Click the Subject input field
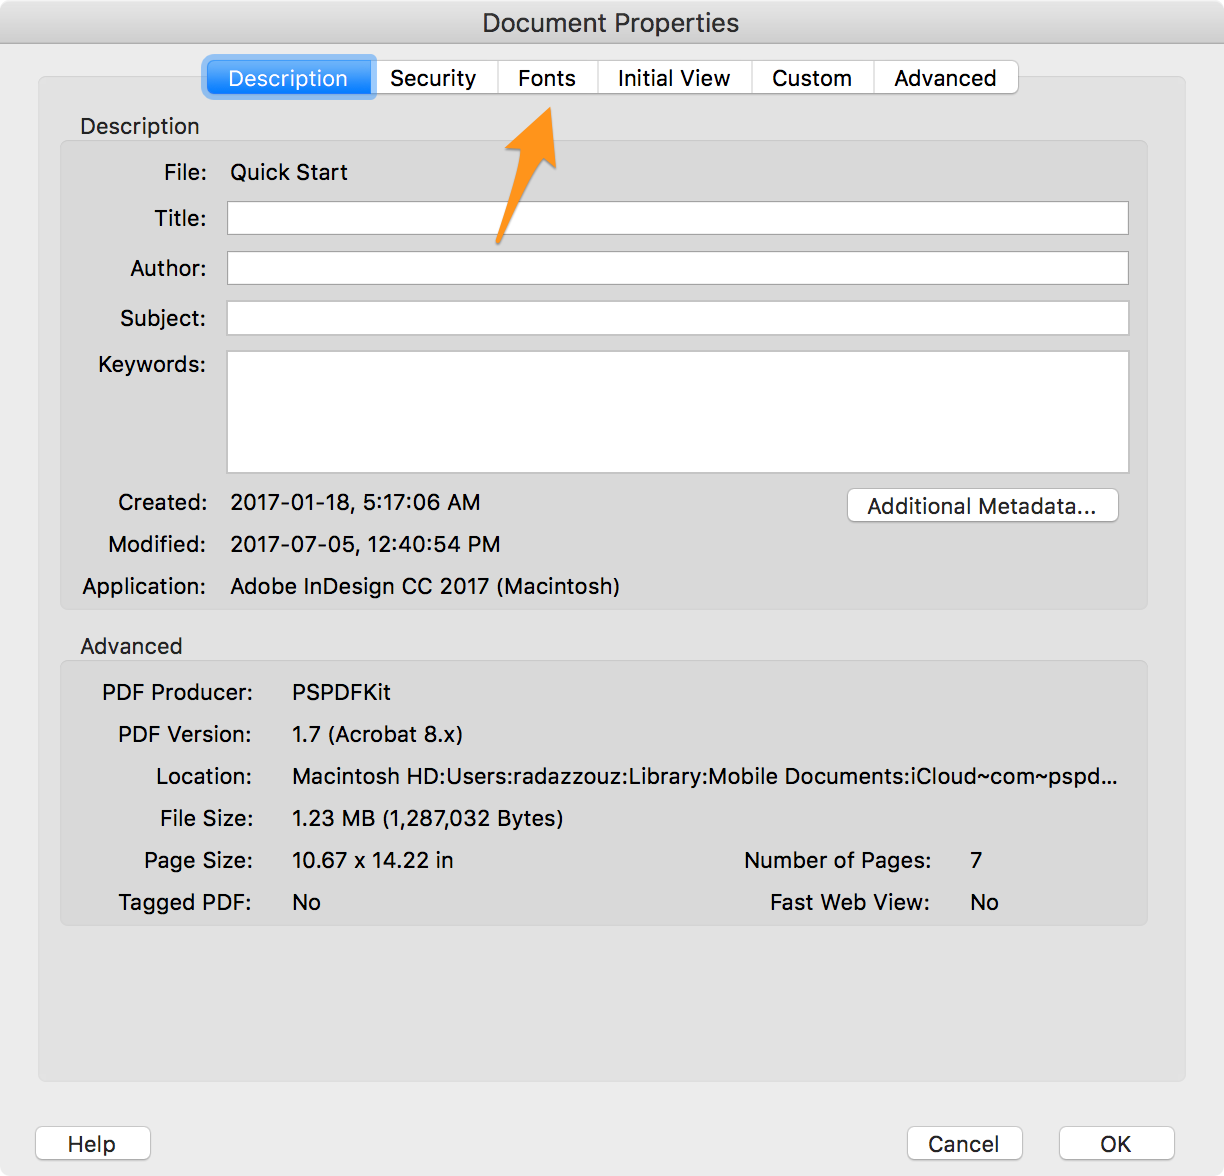The width and height of the screenshot is (1224, 1176). (x=677, y=317)
